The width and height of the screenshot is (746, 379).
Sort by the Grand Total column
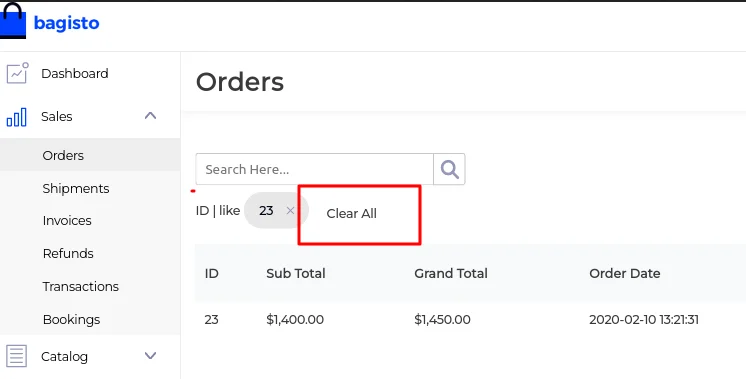[451, 273]
